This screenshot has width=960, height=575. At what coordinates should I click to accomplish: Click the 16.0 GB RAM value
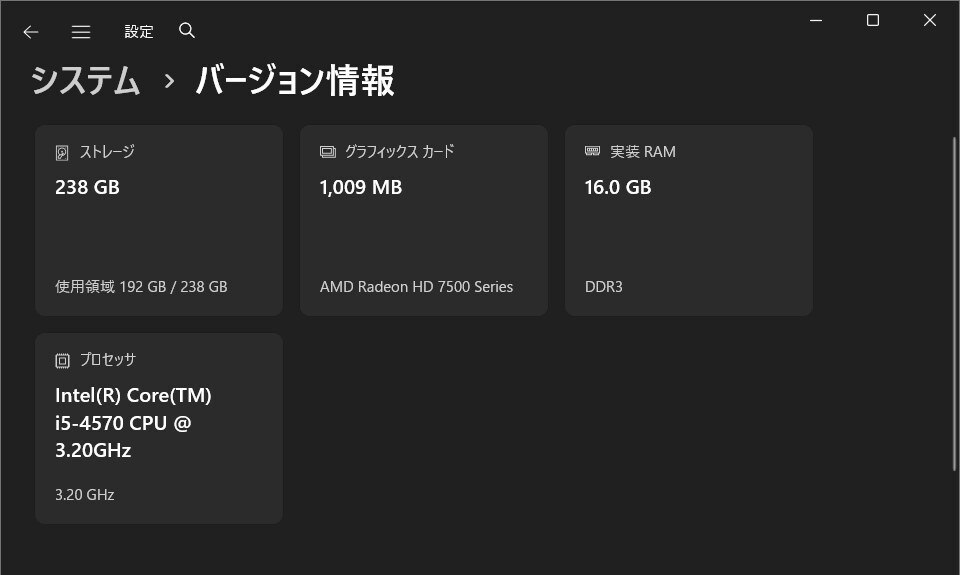click(618, 187)
